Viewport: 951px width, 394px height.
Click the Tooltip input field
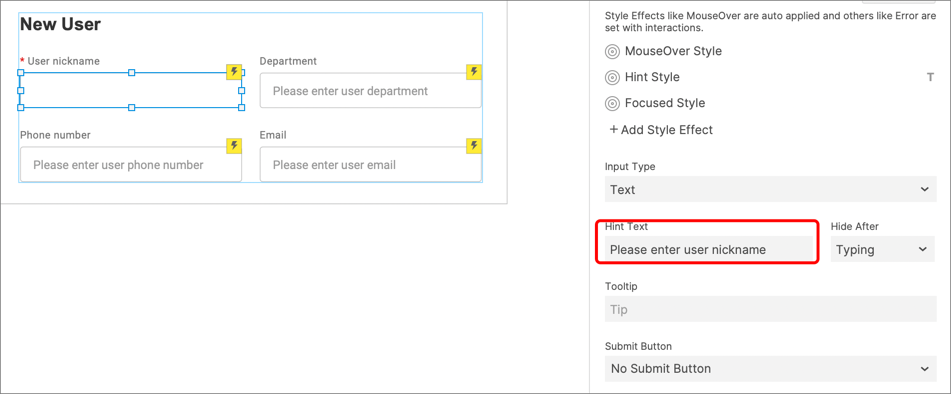point(770,309)
